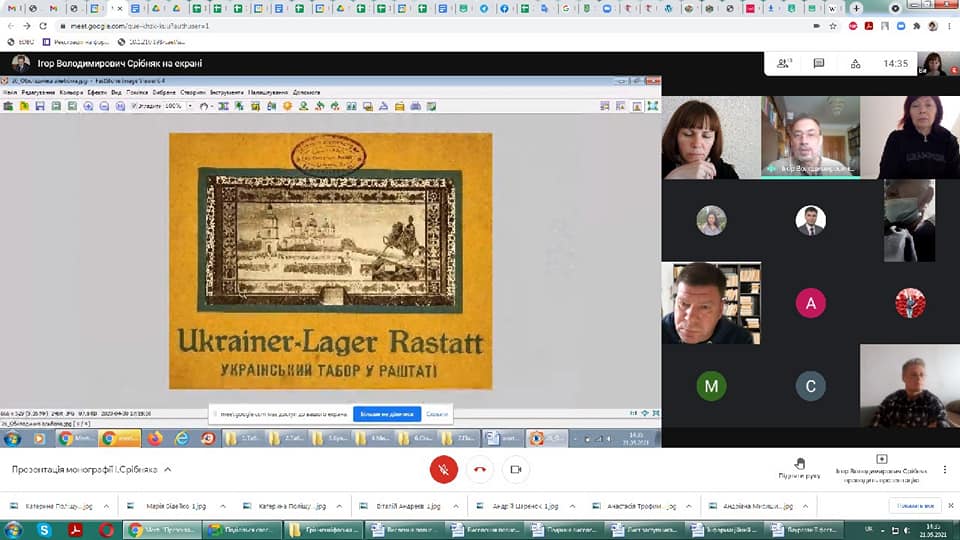This screenshot has height=540, width=960.
Task: Toggle the camera on or off
Action: coord(516,469)
